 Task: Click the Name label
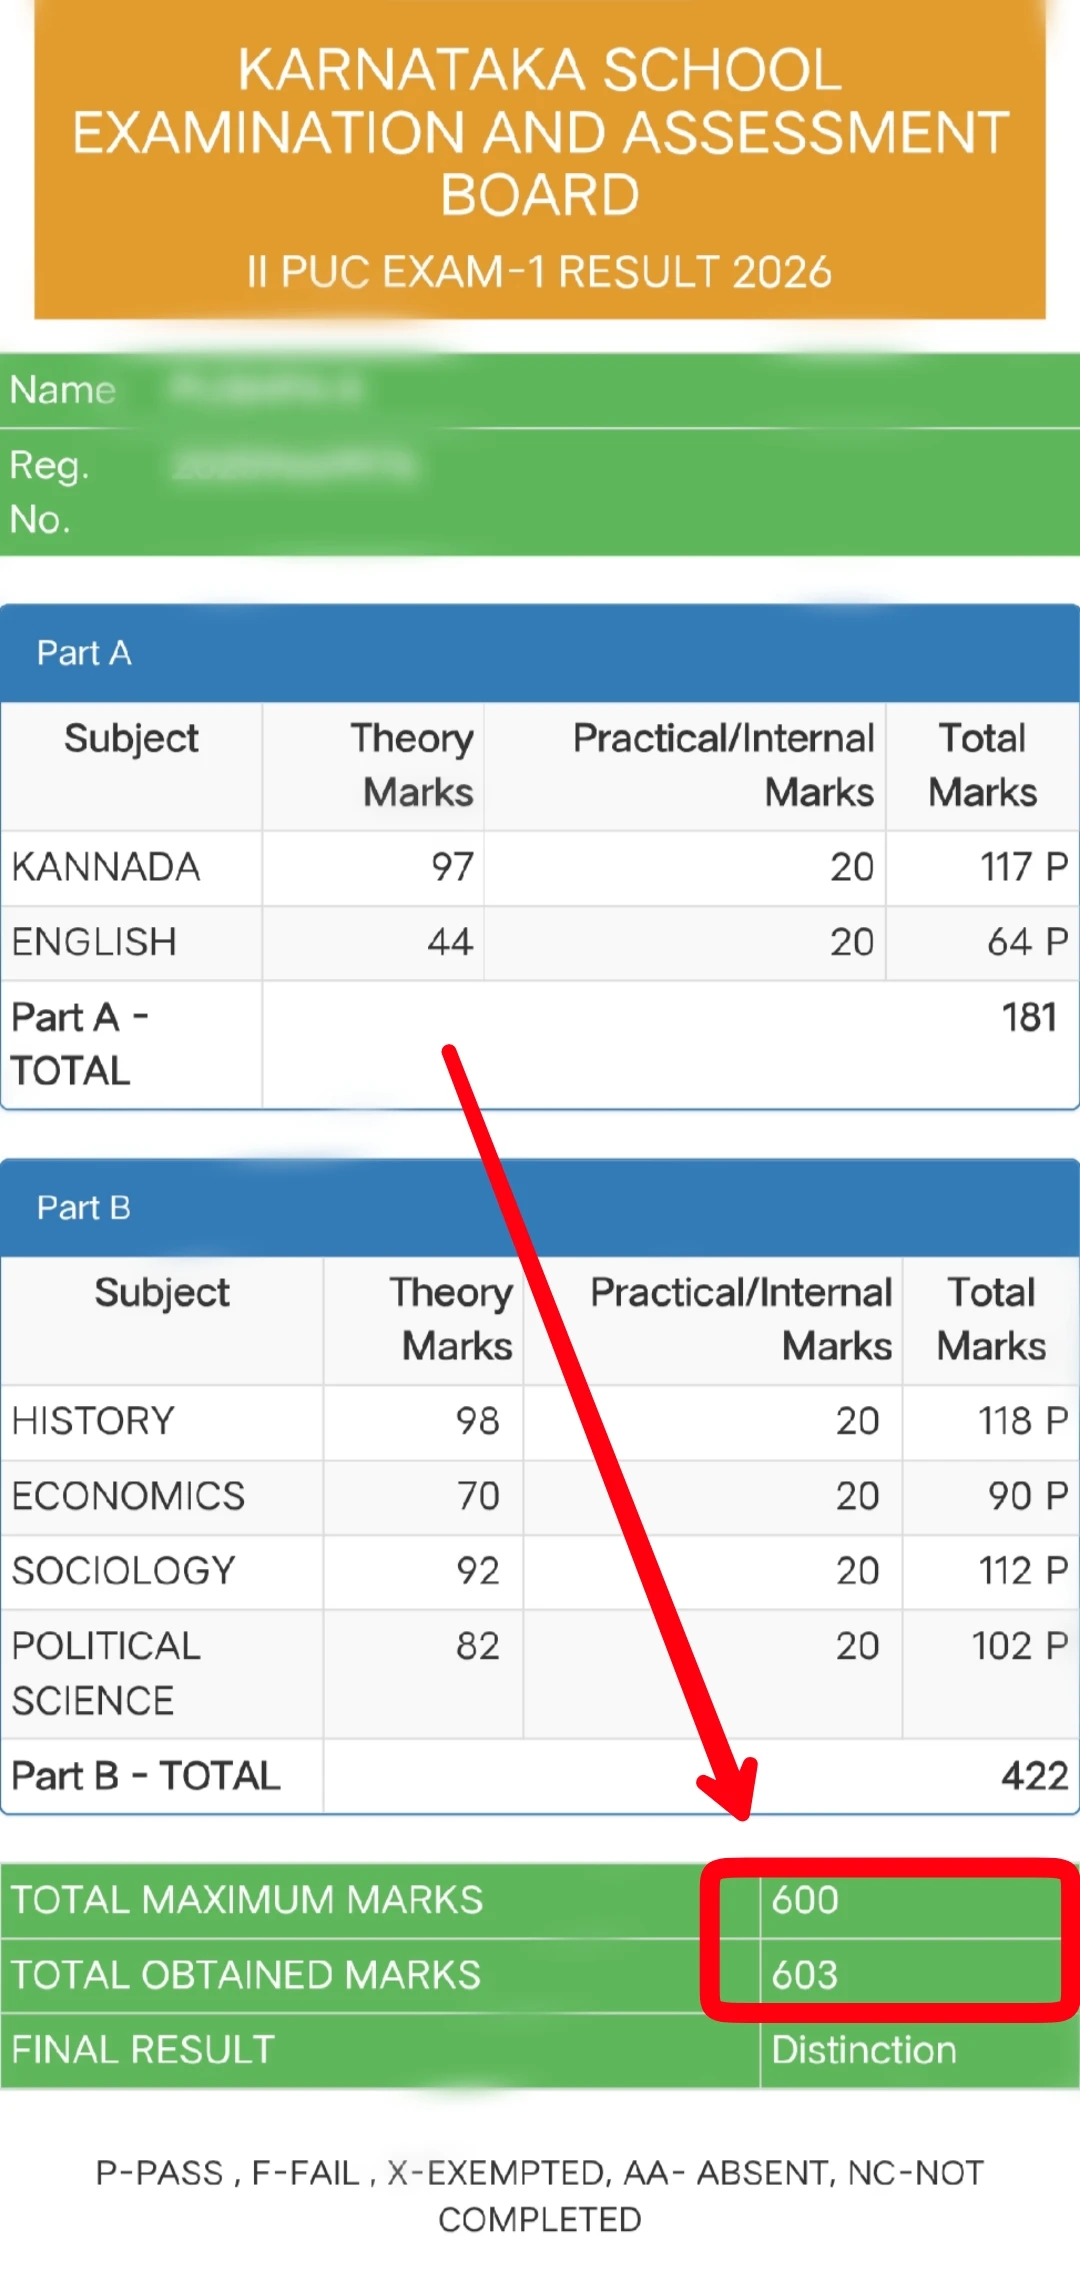tap(63, 390)
